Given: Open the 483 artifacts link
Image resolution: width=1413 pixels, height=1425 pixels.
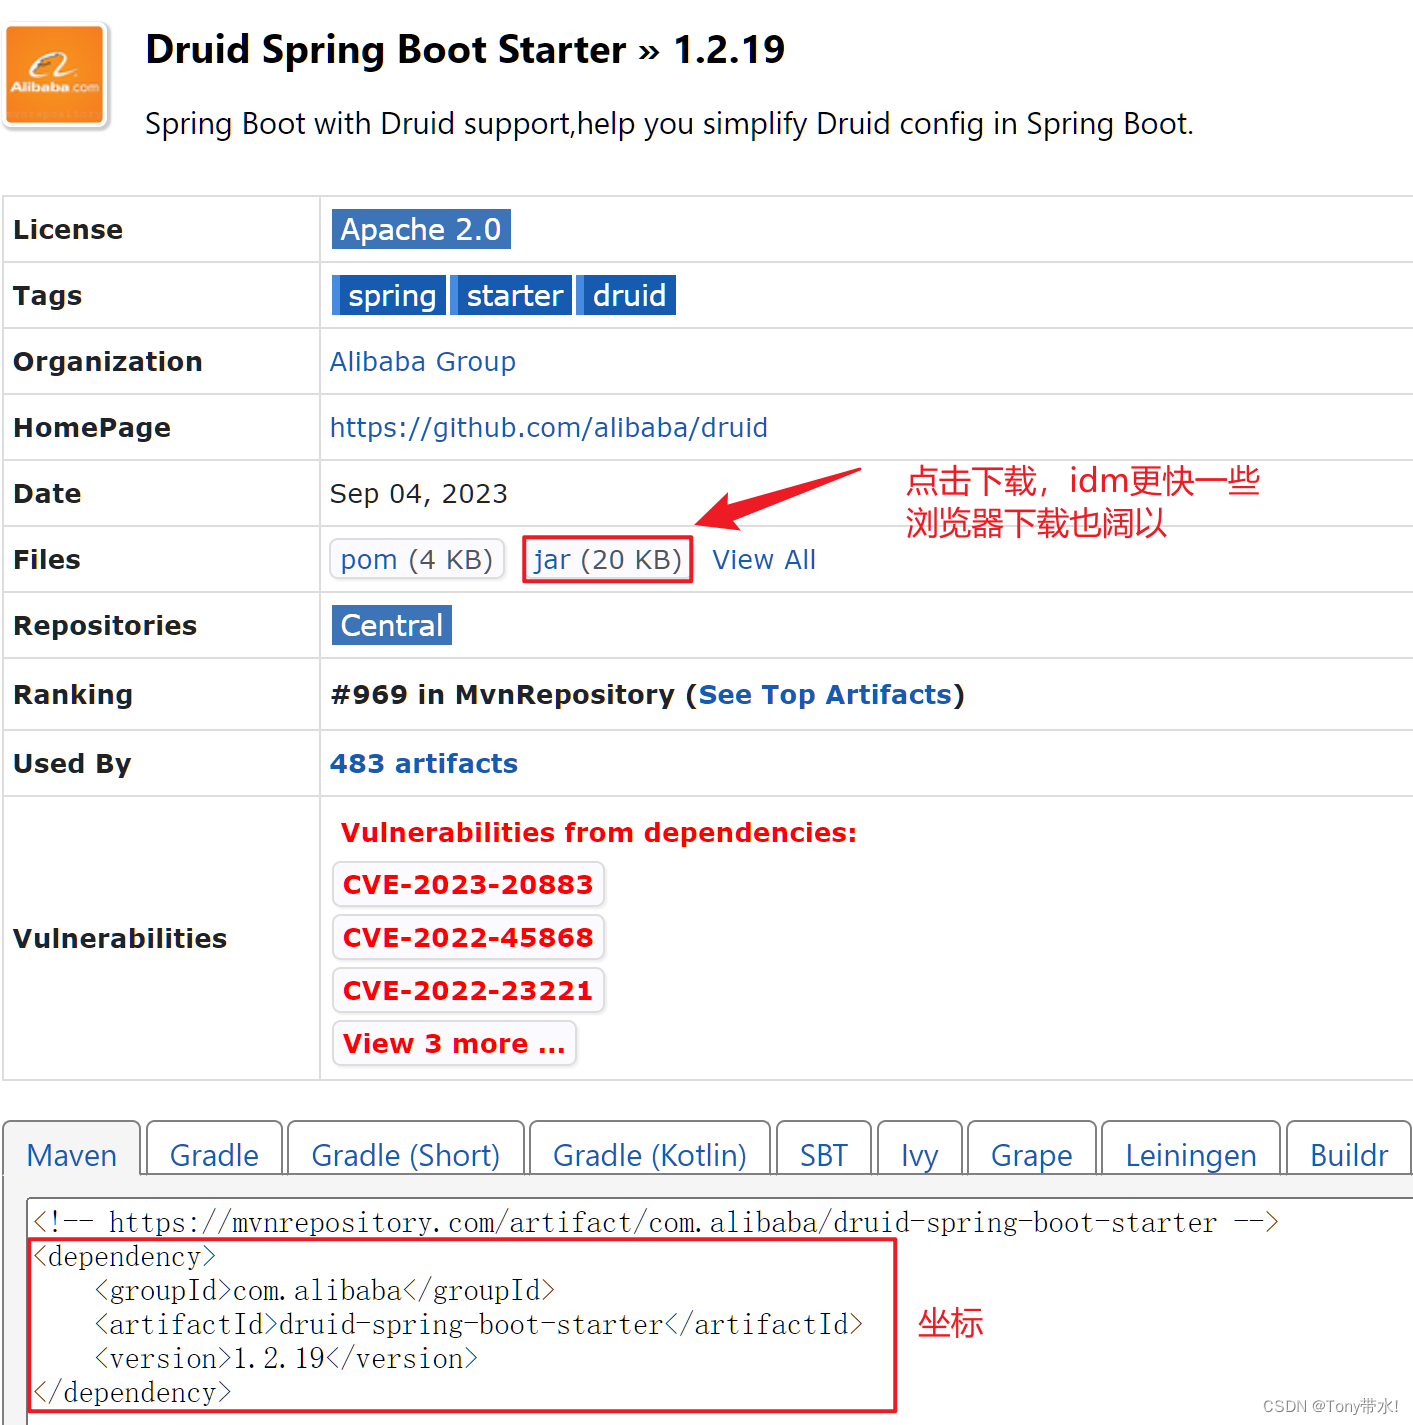Looking at the screenshot, I should pos(424,763).
